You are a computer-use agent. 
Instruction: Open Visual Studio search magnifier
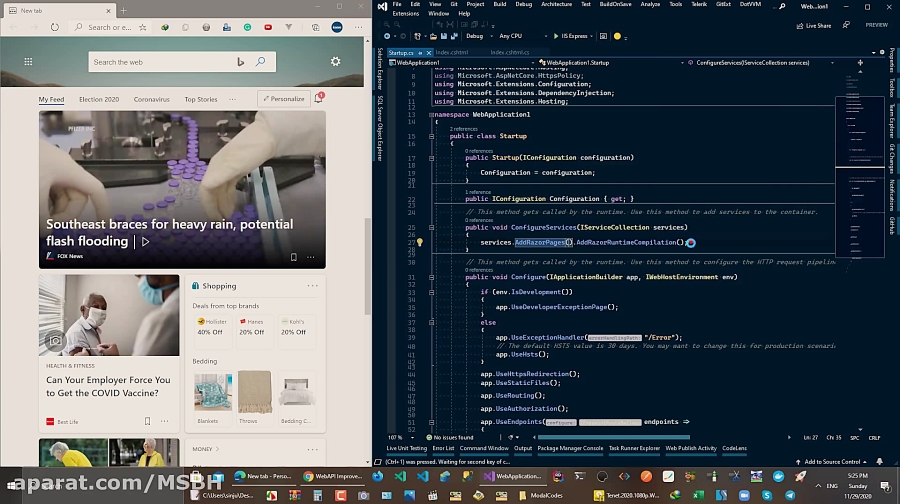pyautogui.click(x=782, y=6)
